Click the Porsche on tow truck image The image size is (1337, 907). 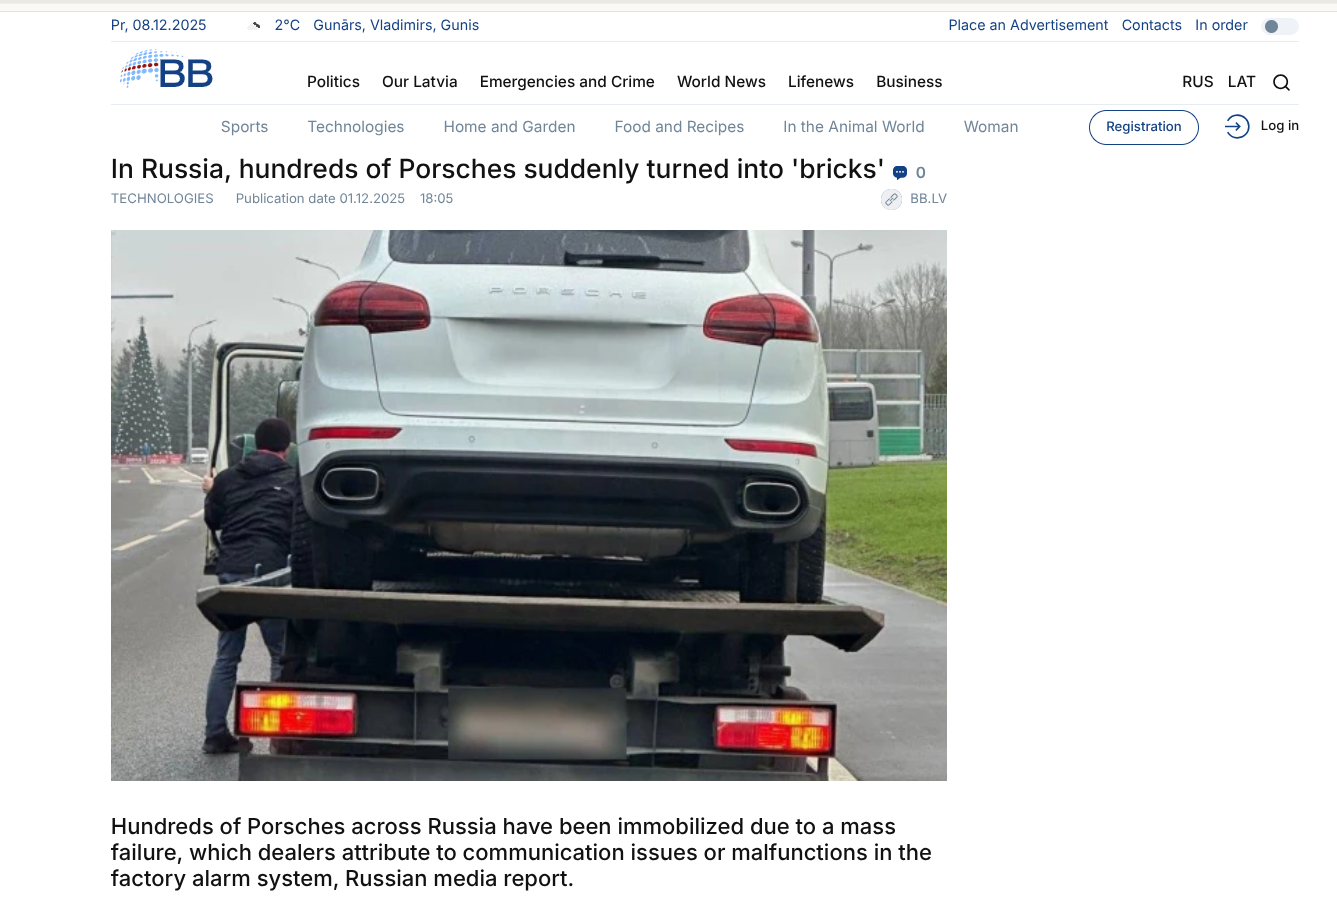tap(528, 505)
